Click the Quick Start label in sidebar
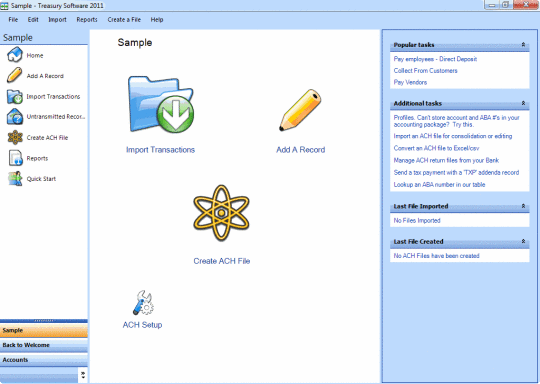The image size is (540, 384). click(x=41, y=179)
